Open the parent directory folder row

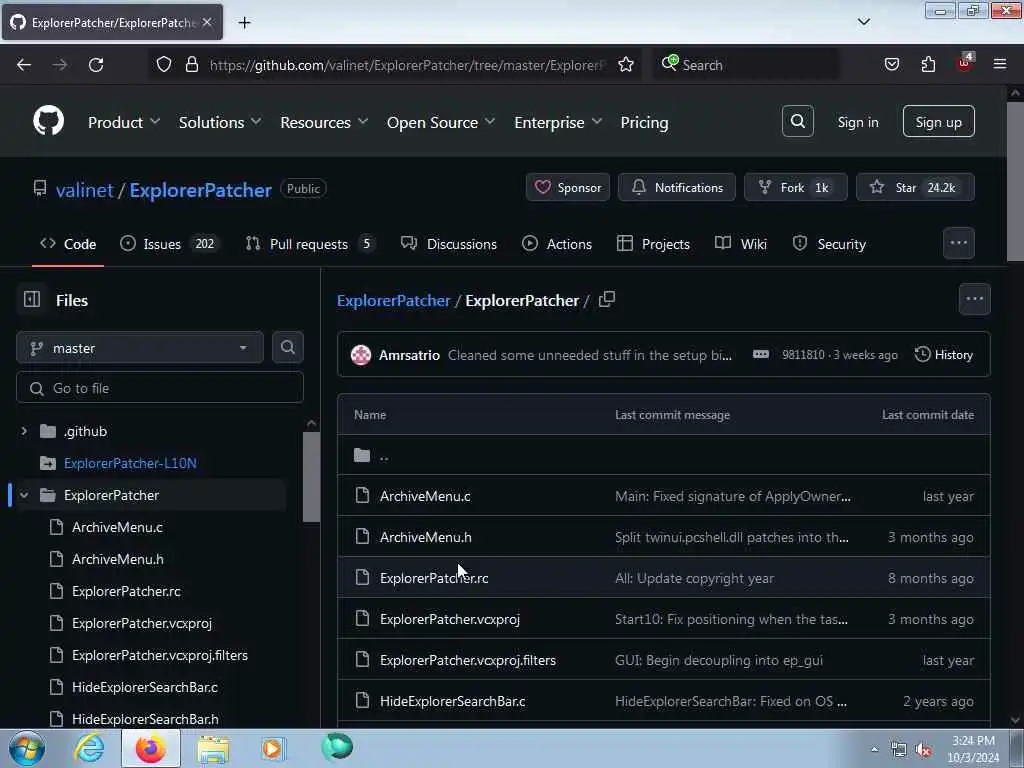coord(664,455)
